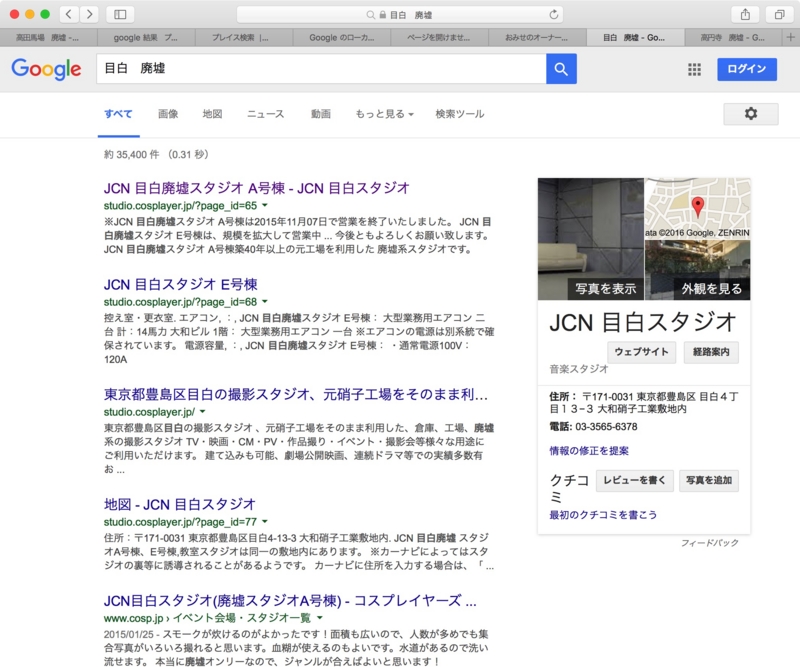Click the フィードバック link
Screen dimensions: 800x667
710,543
